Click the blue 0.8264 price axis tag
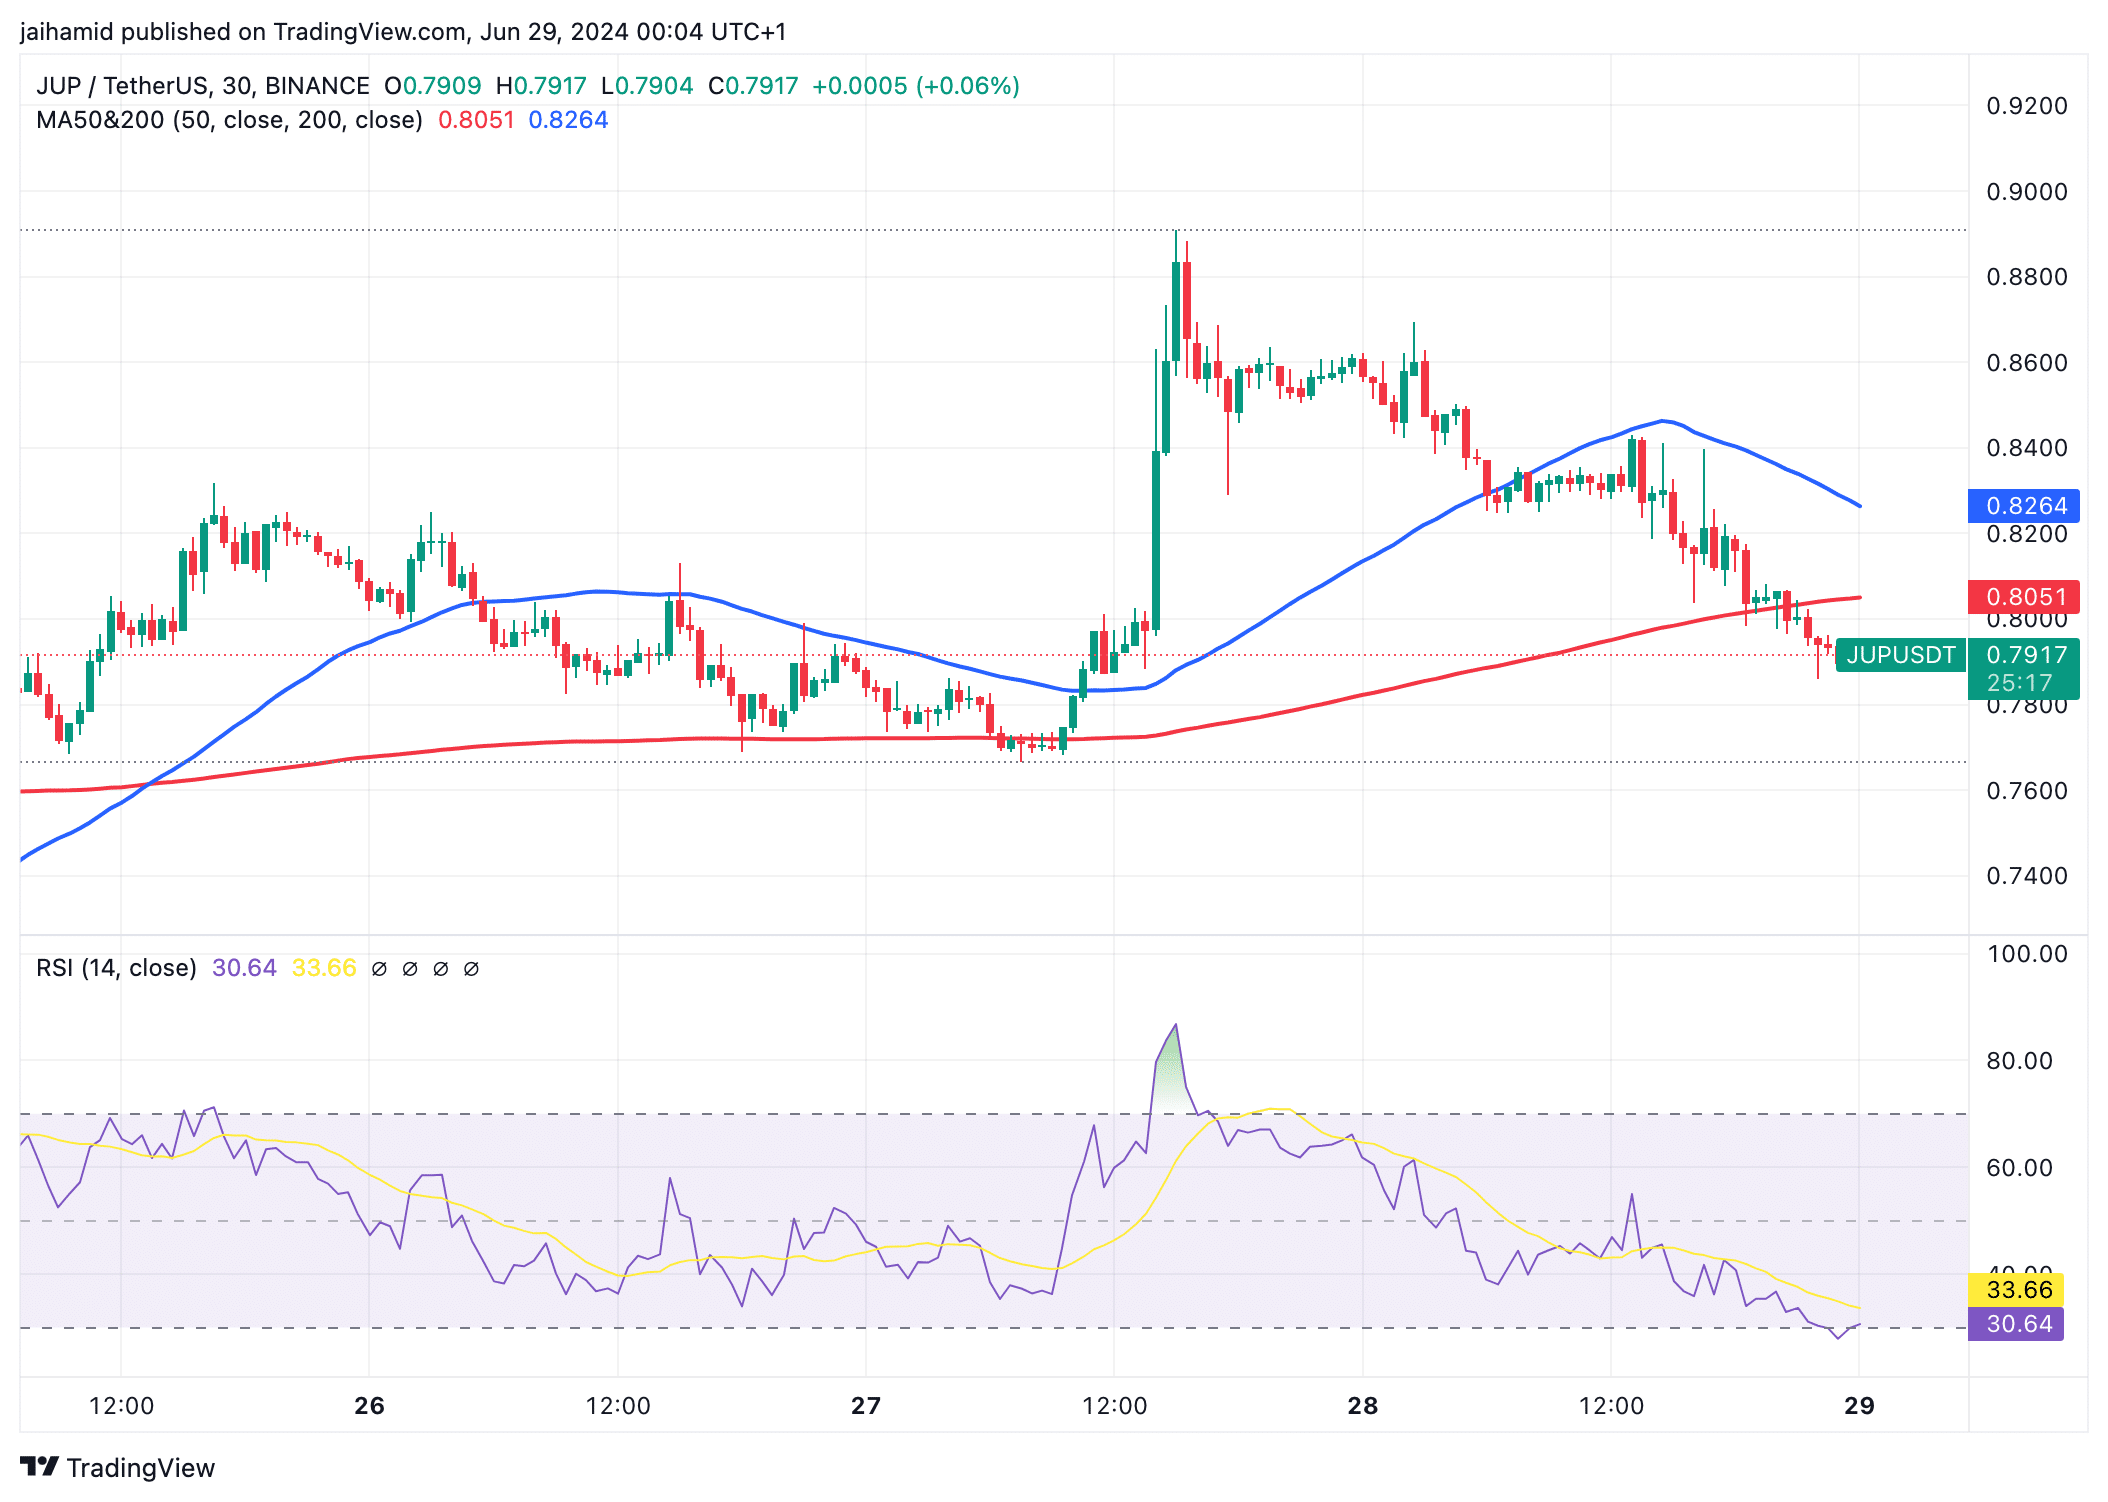 coord(2024,506)
